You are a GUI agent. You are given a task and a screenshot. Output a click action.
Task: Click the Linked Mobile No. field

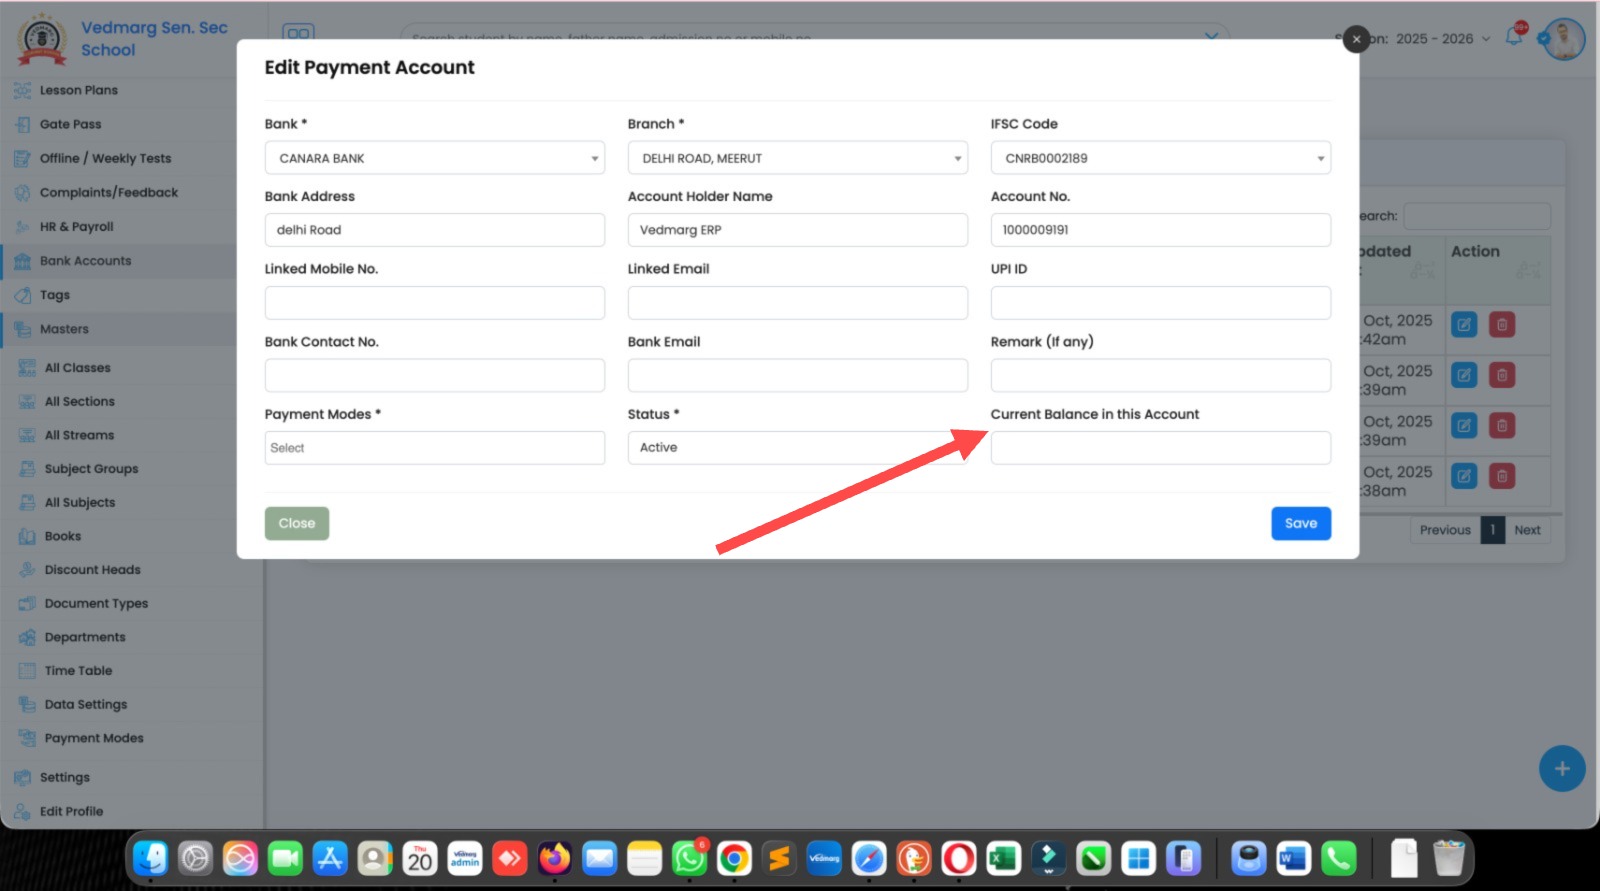[x=435, y=303]
